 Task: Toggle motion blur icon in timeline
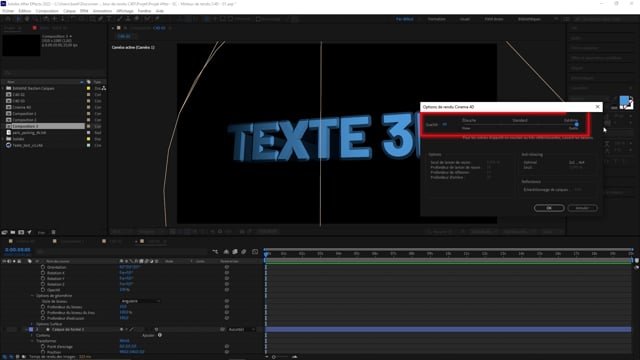244,252
